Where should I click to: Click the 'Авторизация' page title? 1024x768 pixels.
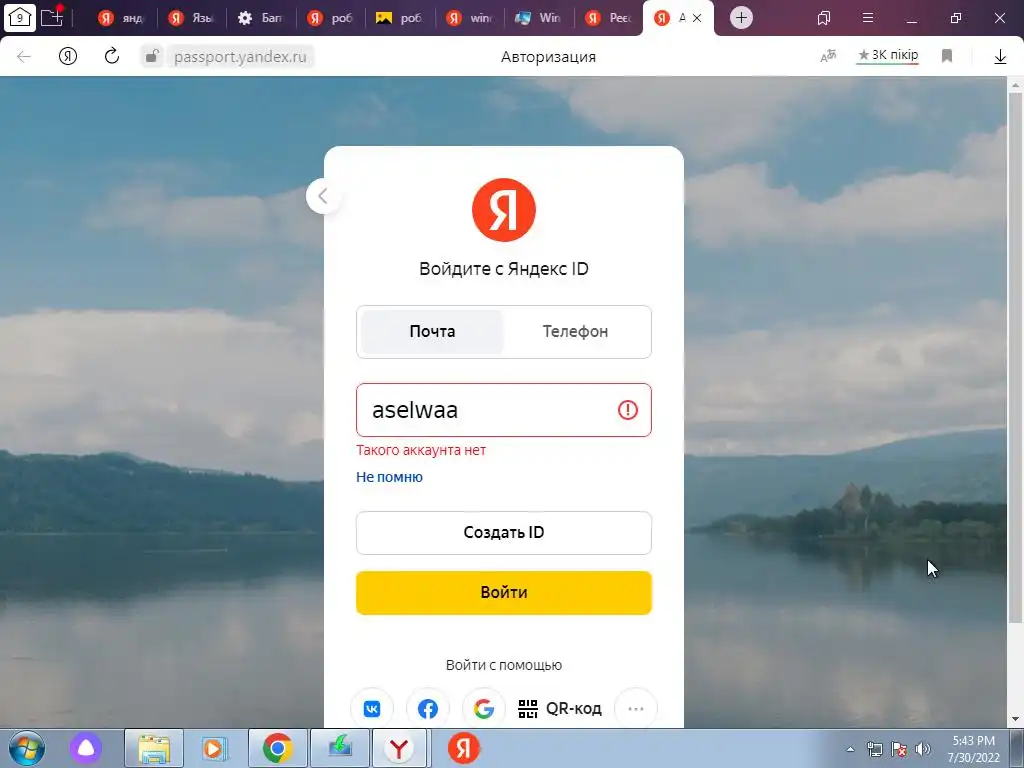[549, 57]
